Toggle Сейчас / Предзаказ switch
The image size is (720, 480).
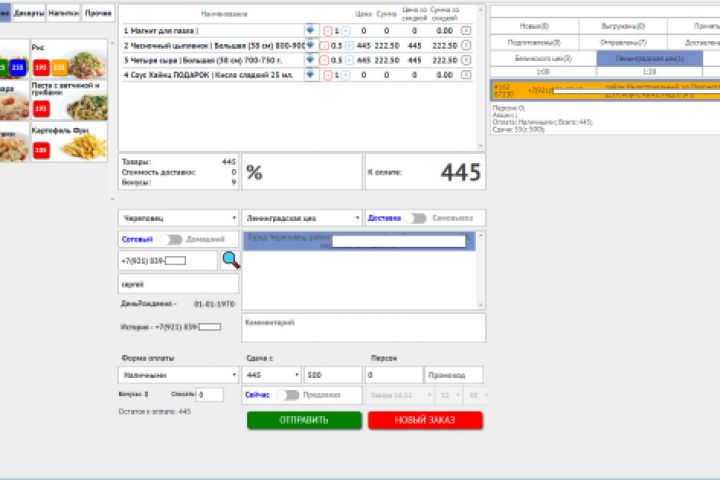coord(289,395)
